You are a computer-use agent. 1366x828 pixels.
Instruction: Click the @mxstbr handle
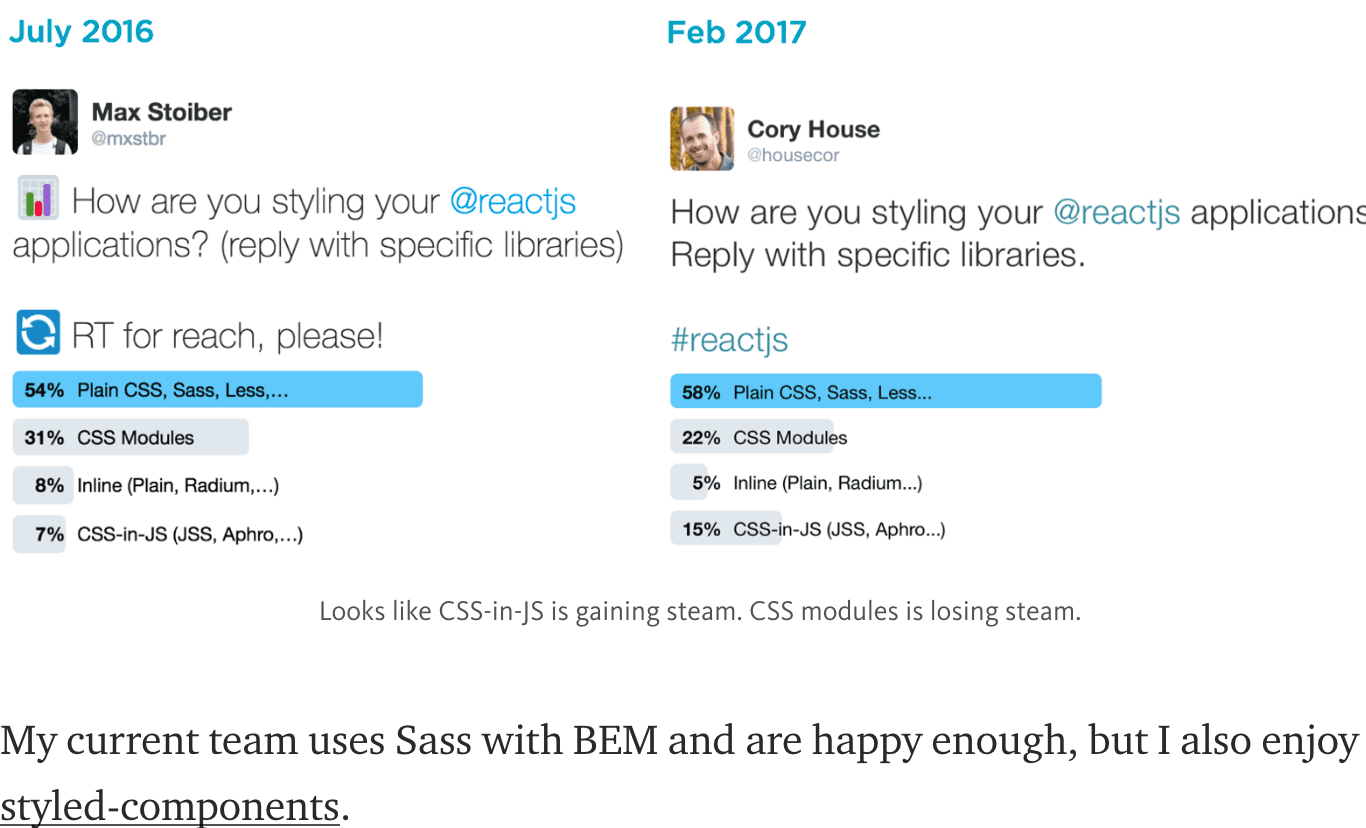click(x=129, y=139)
